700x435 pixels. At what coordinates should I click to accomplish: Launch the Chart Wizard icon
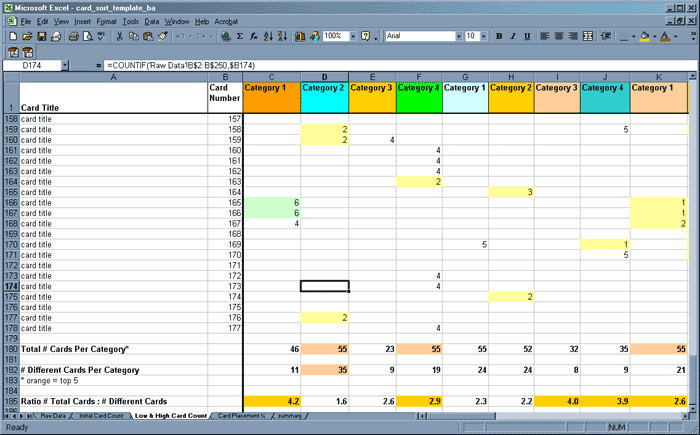pos(301,36)
